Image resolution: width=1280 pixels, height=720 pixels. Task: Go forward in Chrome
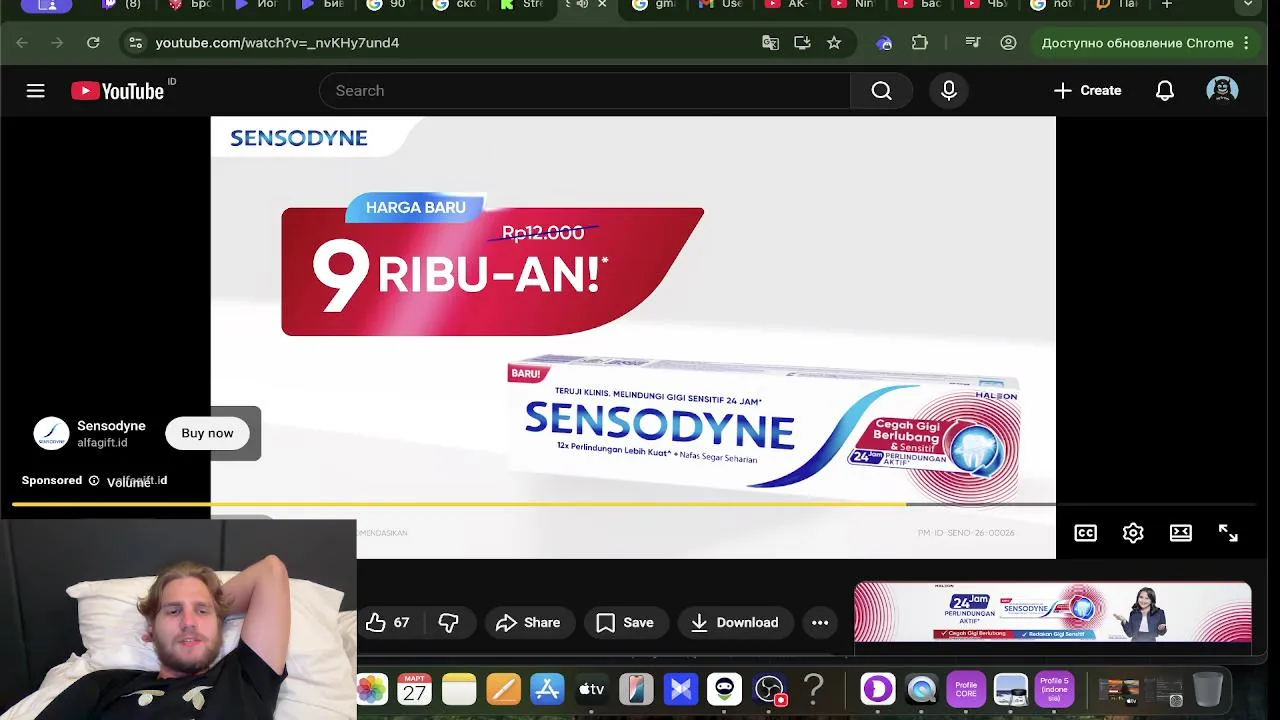coord(57,43)
